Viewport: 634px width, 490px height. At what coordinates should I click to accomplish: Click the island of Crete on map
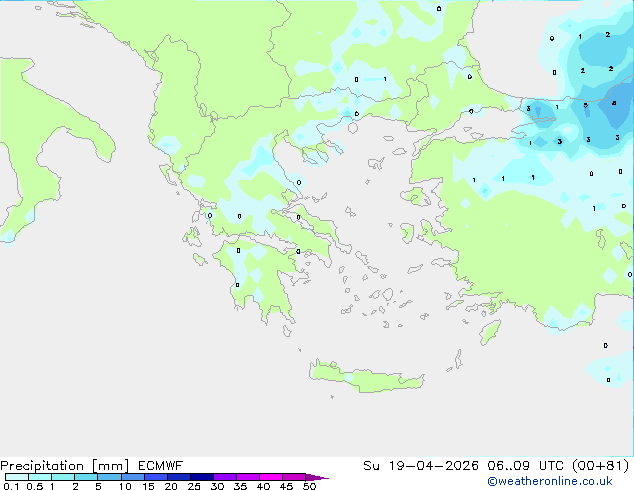pos(366,377)
